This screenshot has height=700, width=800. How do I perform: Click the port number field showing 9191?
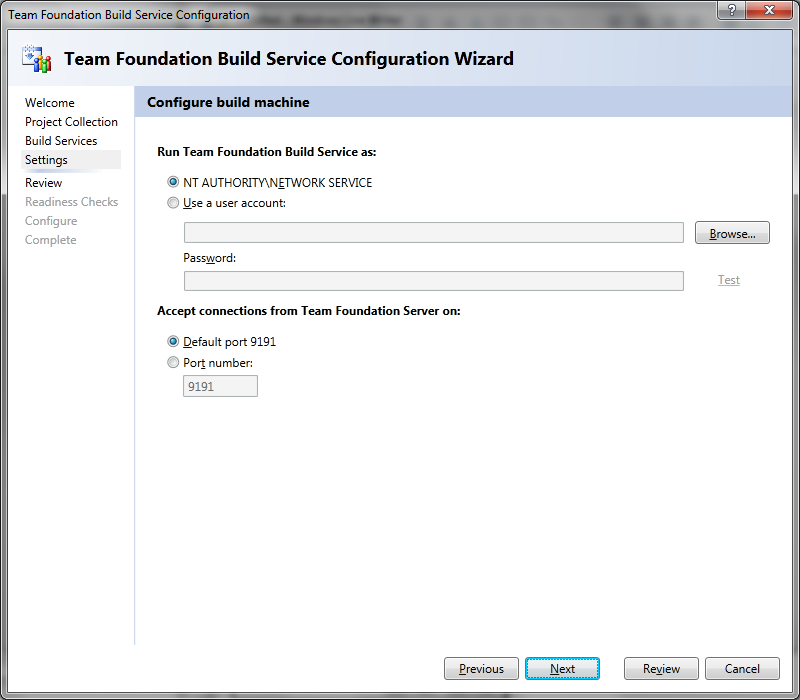click(x=220, y=386)
